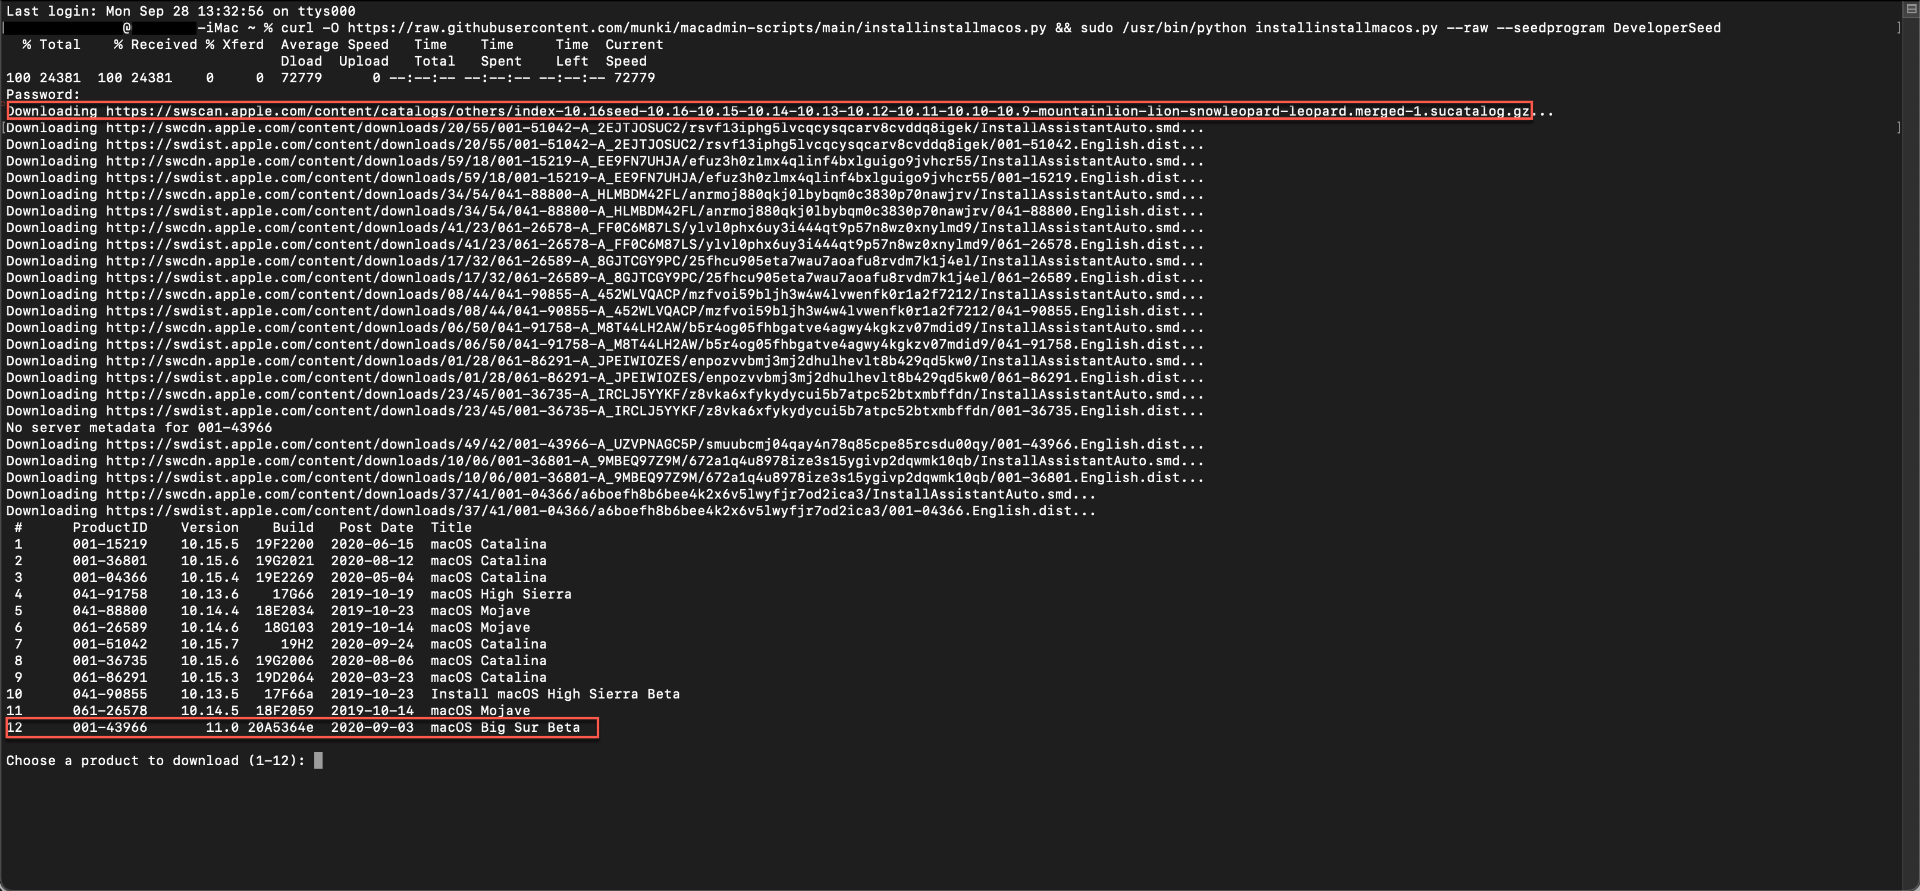Click build number 19G2006

click(x=285, y=661)
